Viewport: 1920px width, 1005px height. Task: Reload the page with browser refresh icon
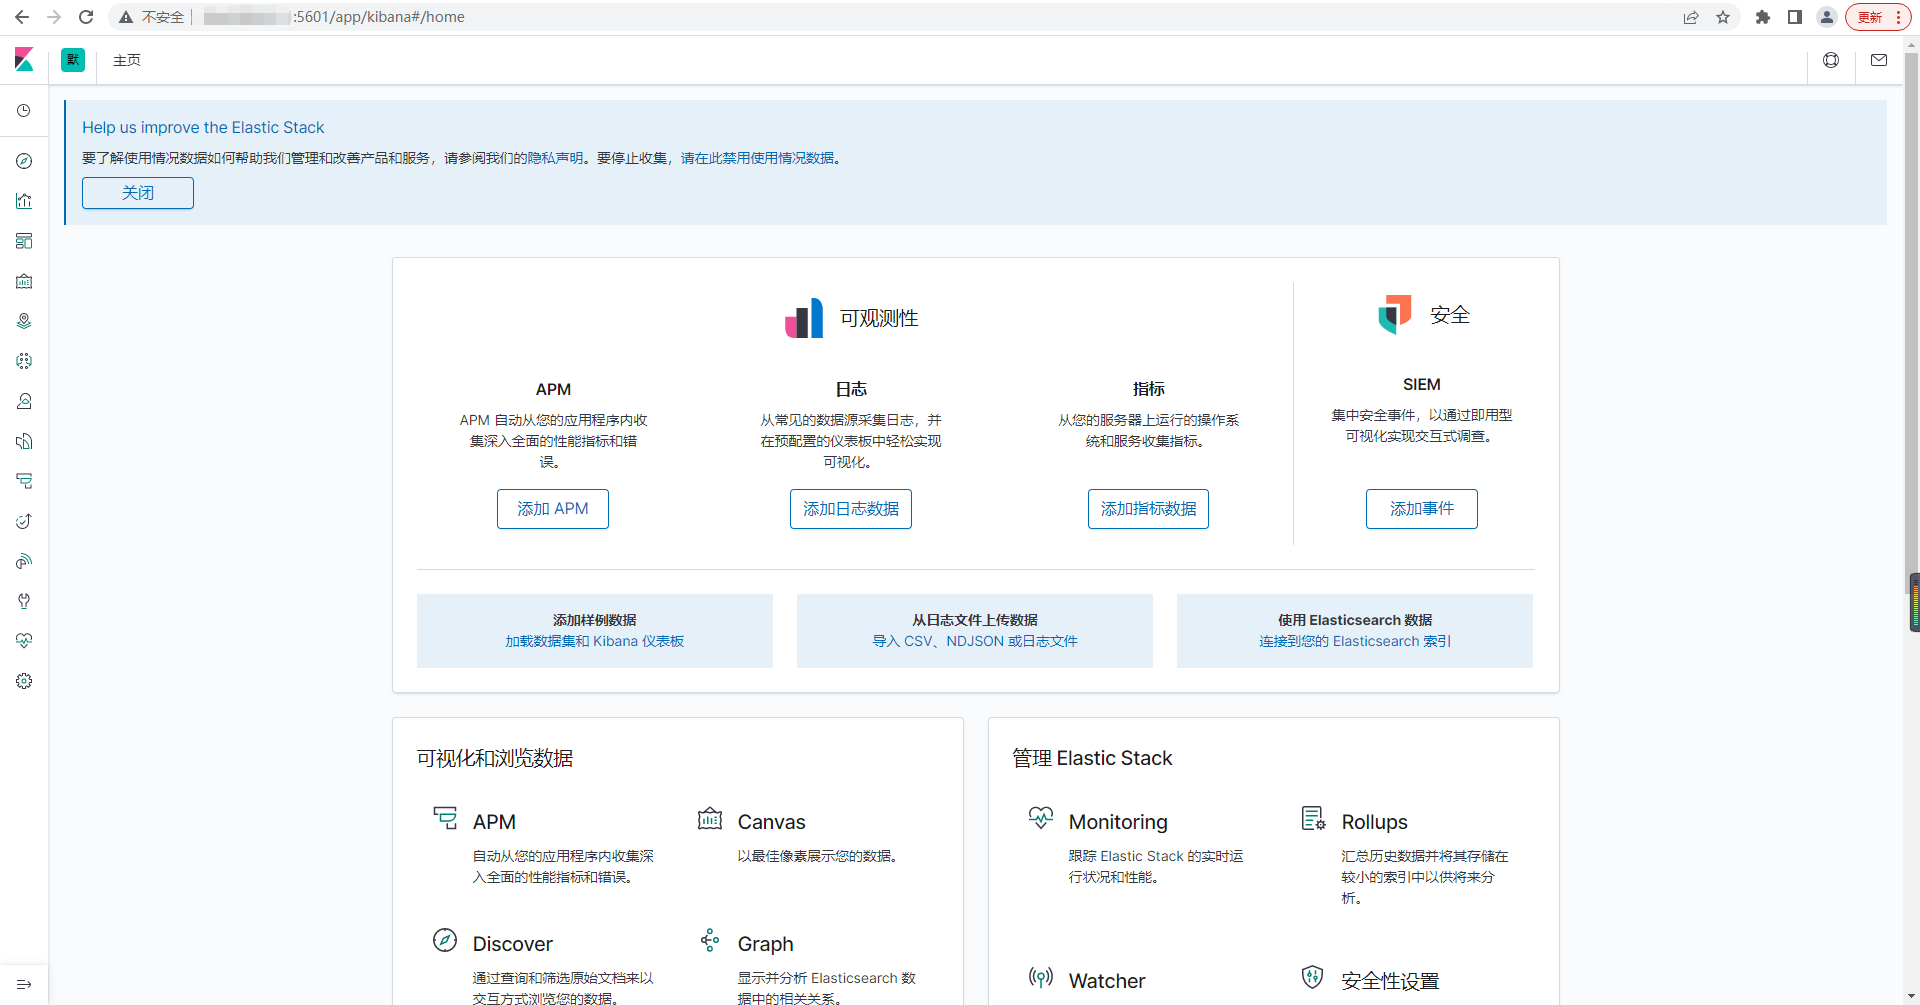(x=86, y=17)
